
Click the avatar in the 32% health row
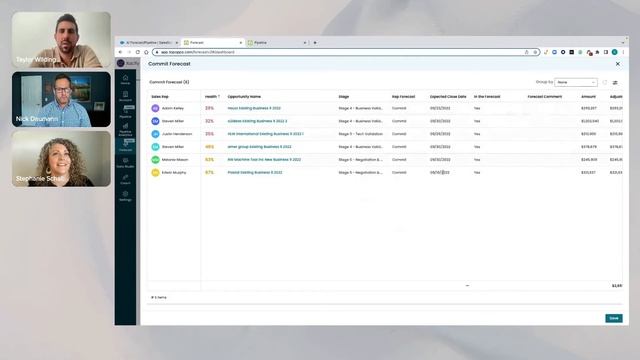click(155, 121)
